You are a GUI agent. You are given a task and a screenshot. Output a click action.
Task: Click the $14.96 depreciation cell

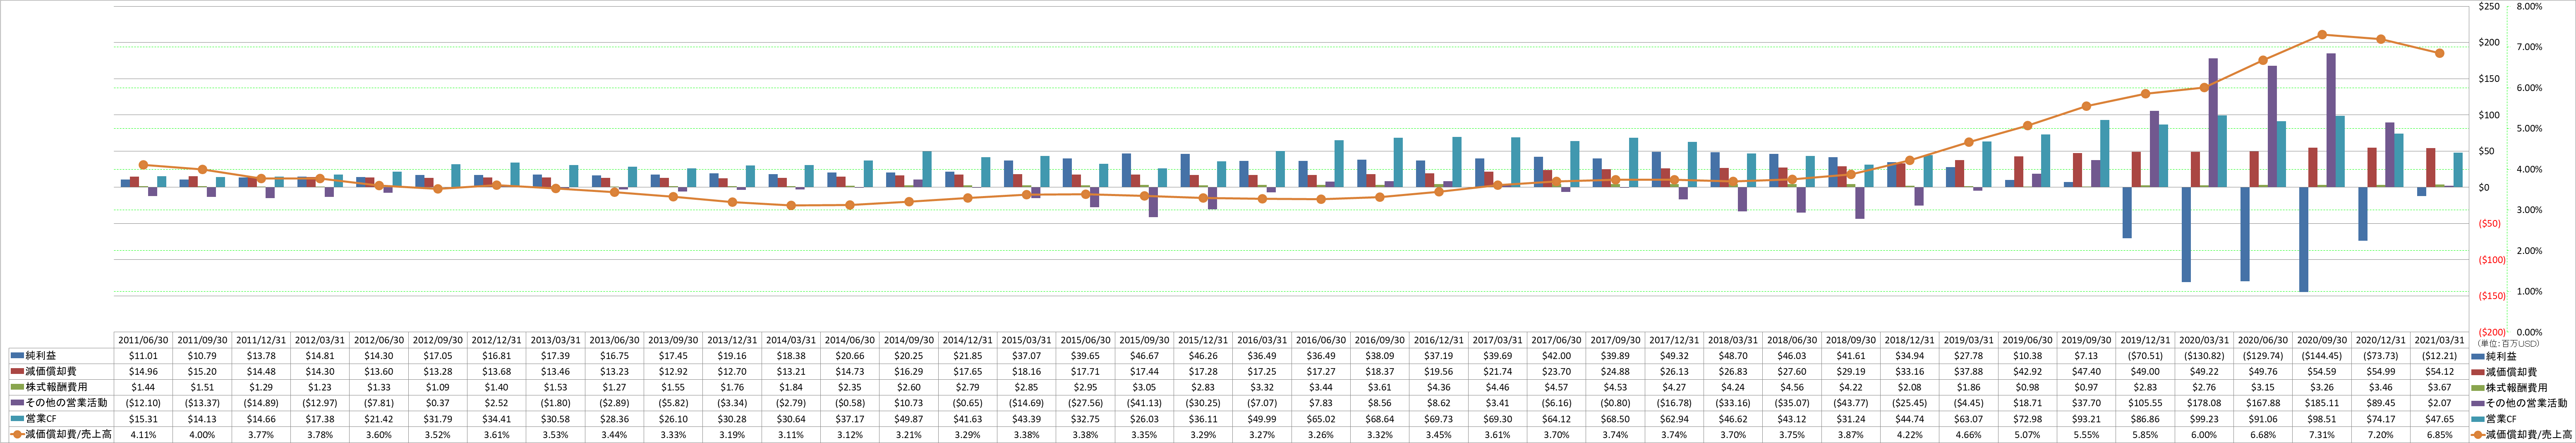143,372
